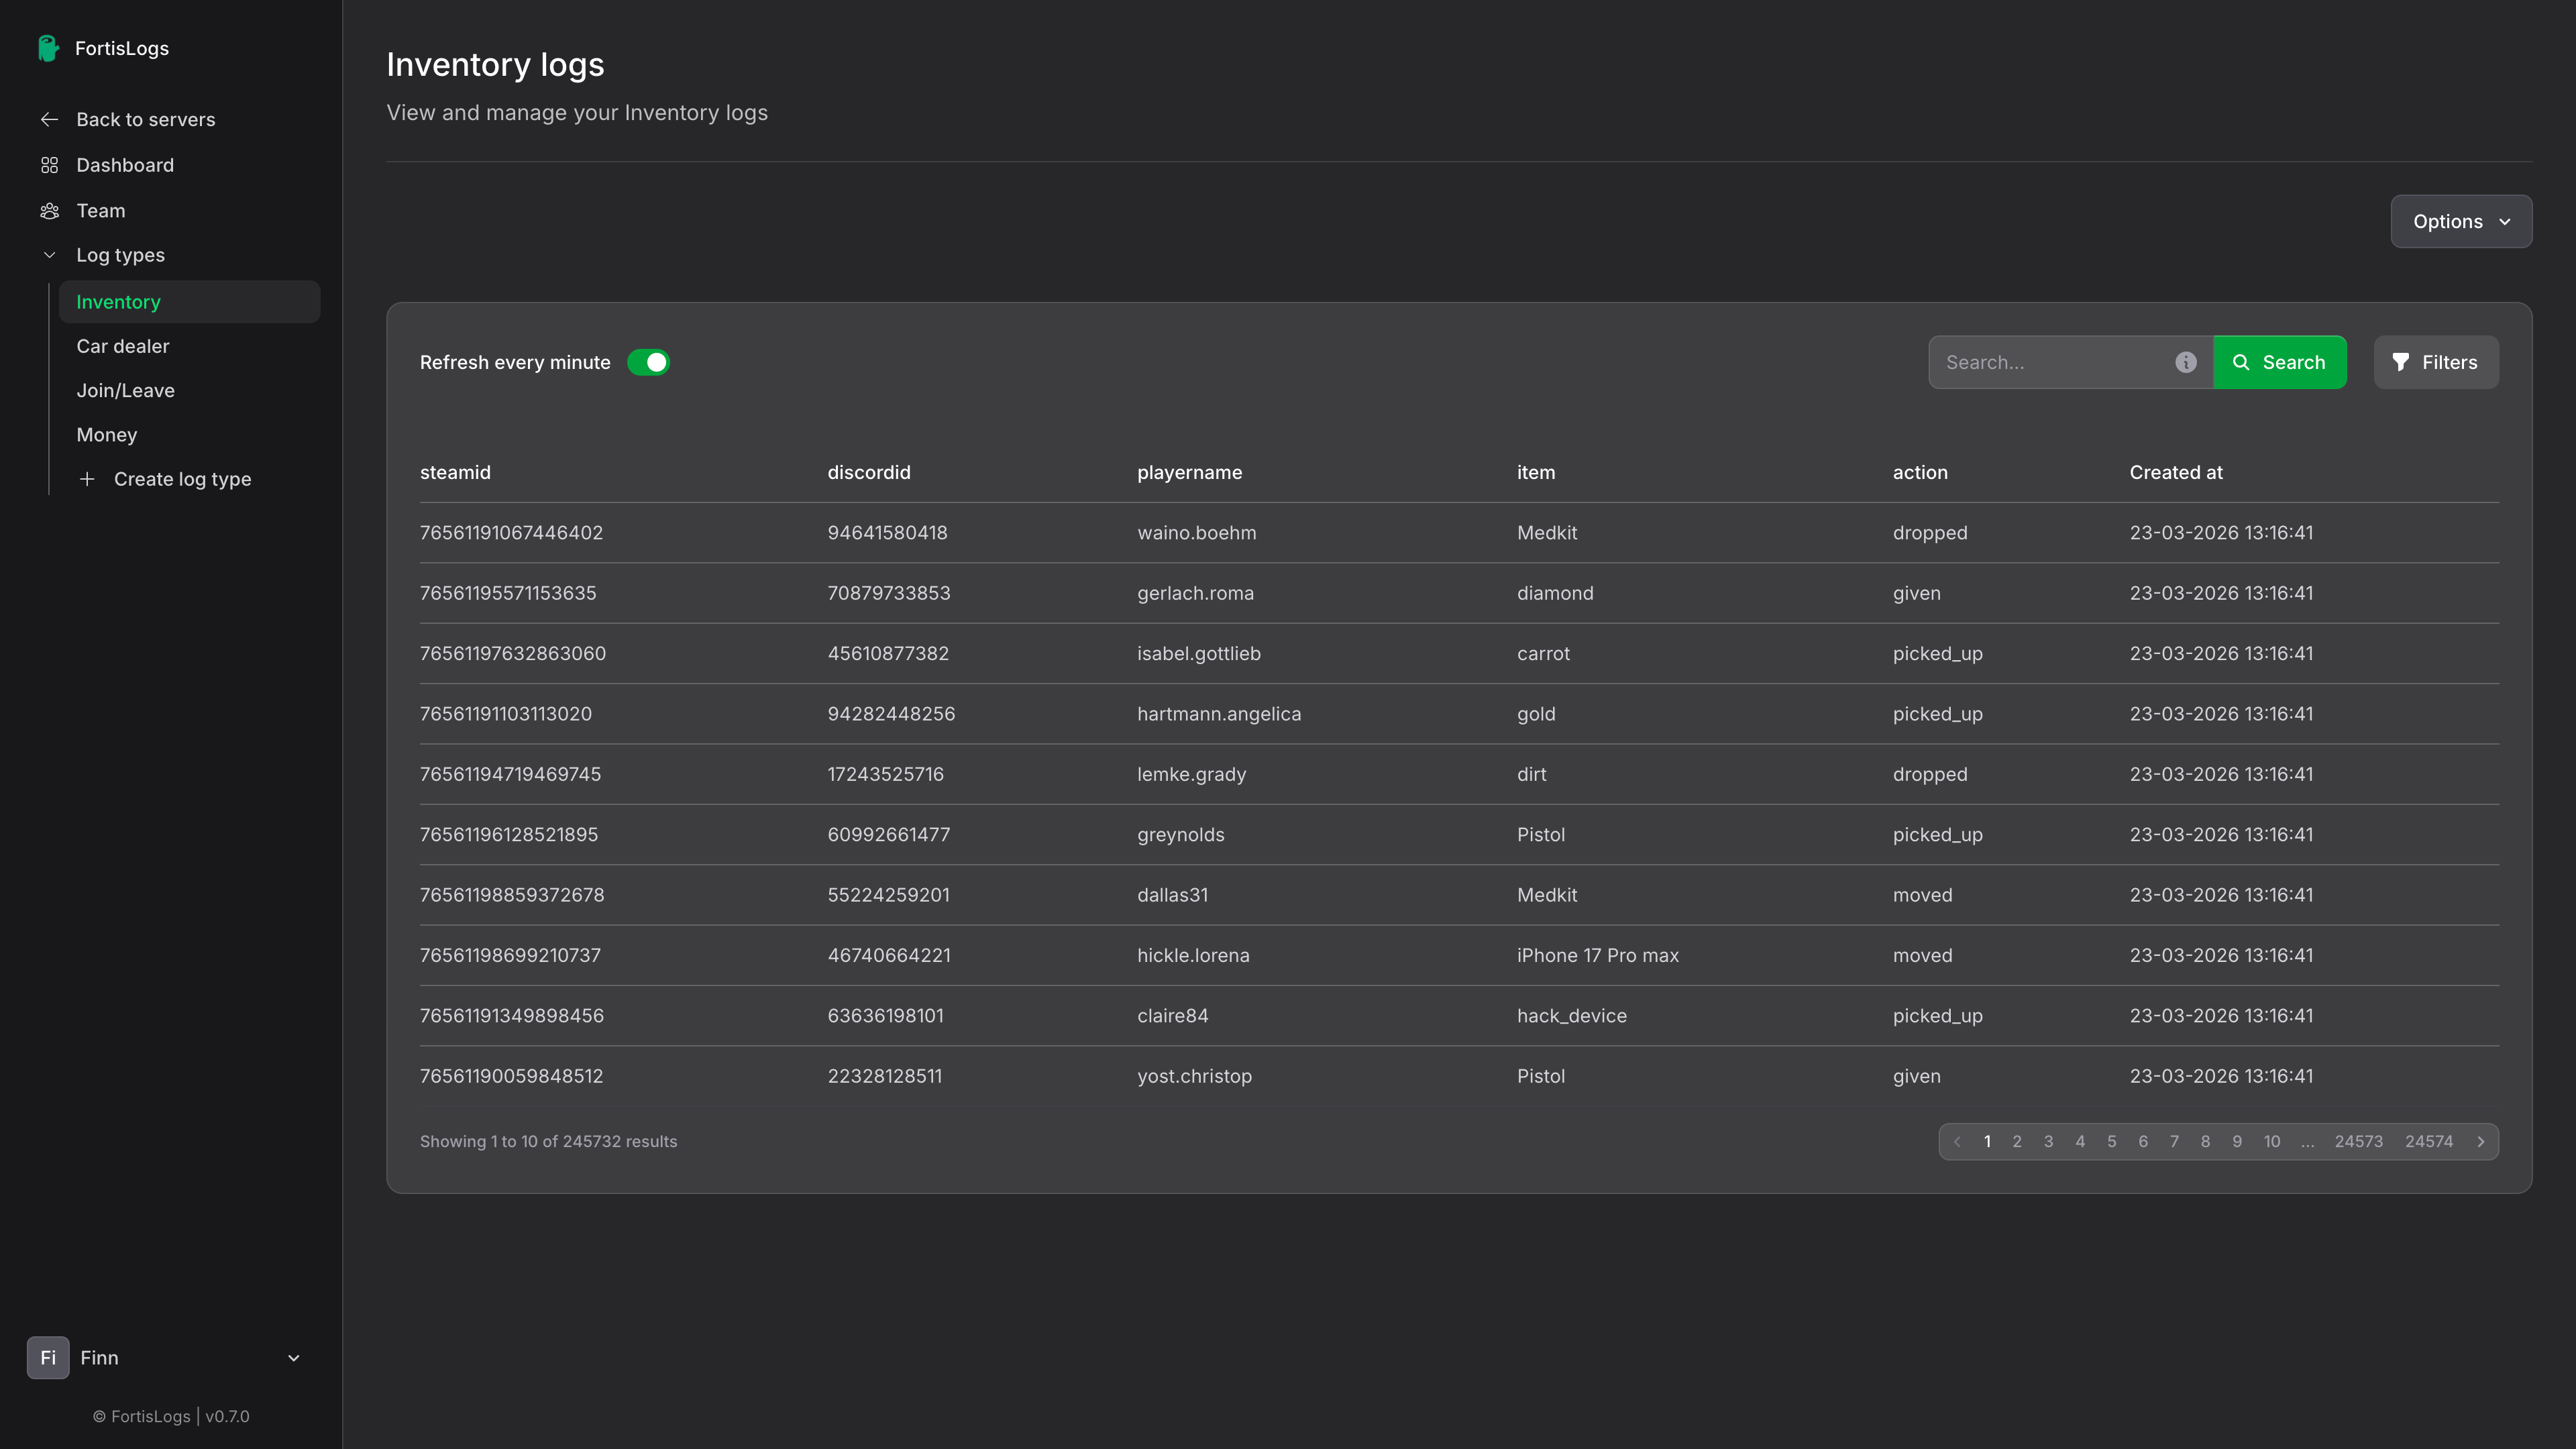The height and width of the screenshot is (1449, 2576).
Task: Click the info icon in the search box
Action: pyautogui.click(x=2185, y=362)
